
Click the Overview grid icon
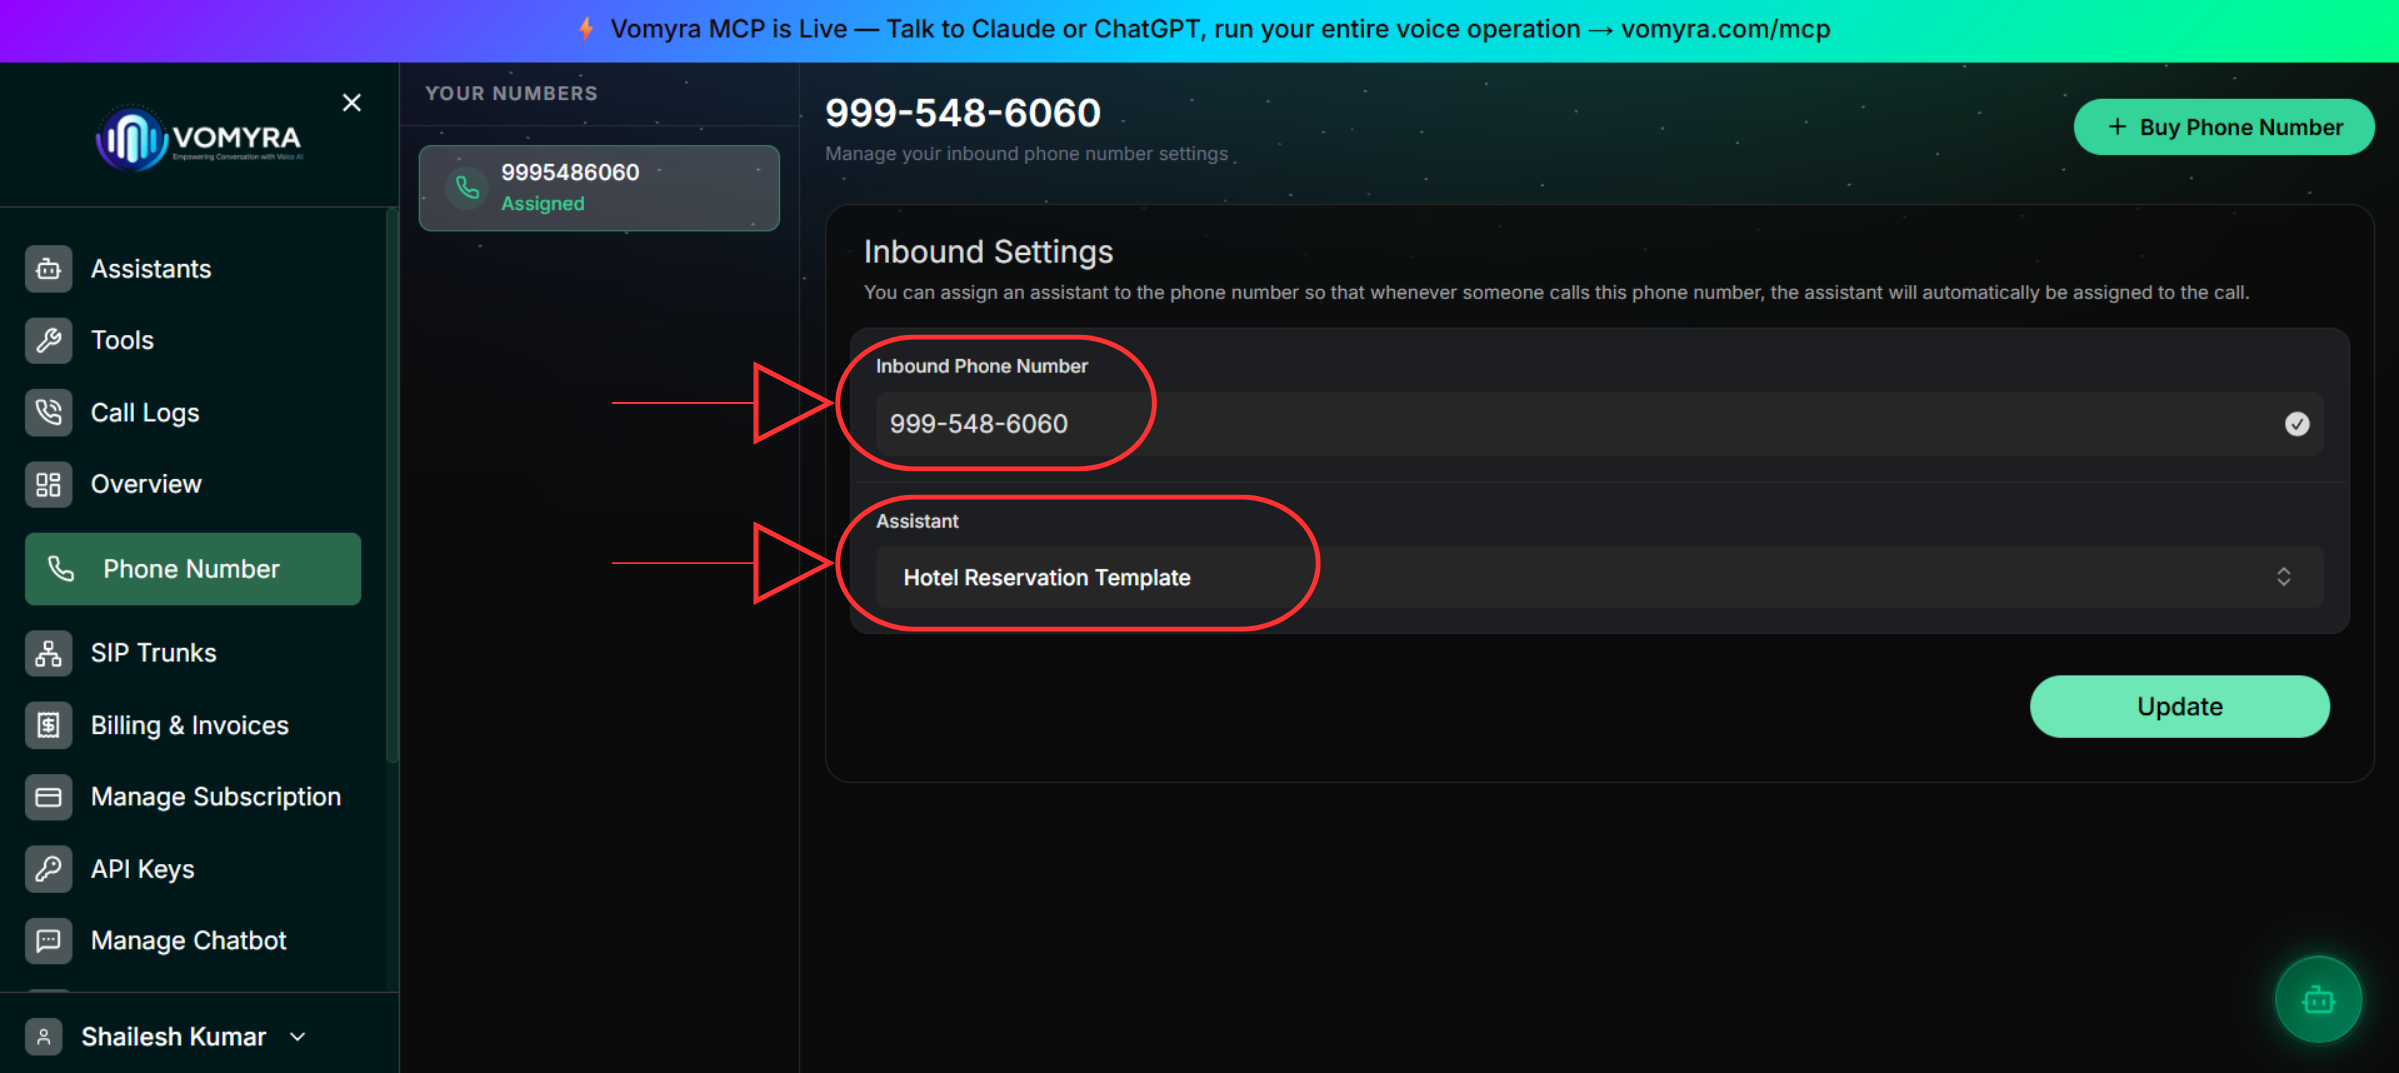(48, 484)
